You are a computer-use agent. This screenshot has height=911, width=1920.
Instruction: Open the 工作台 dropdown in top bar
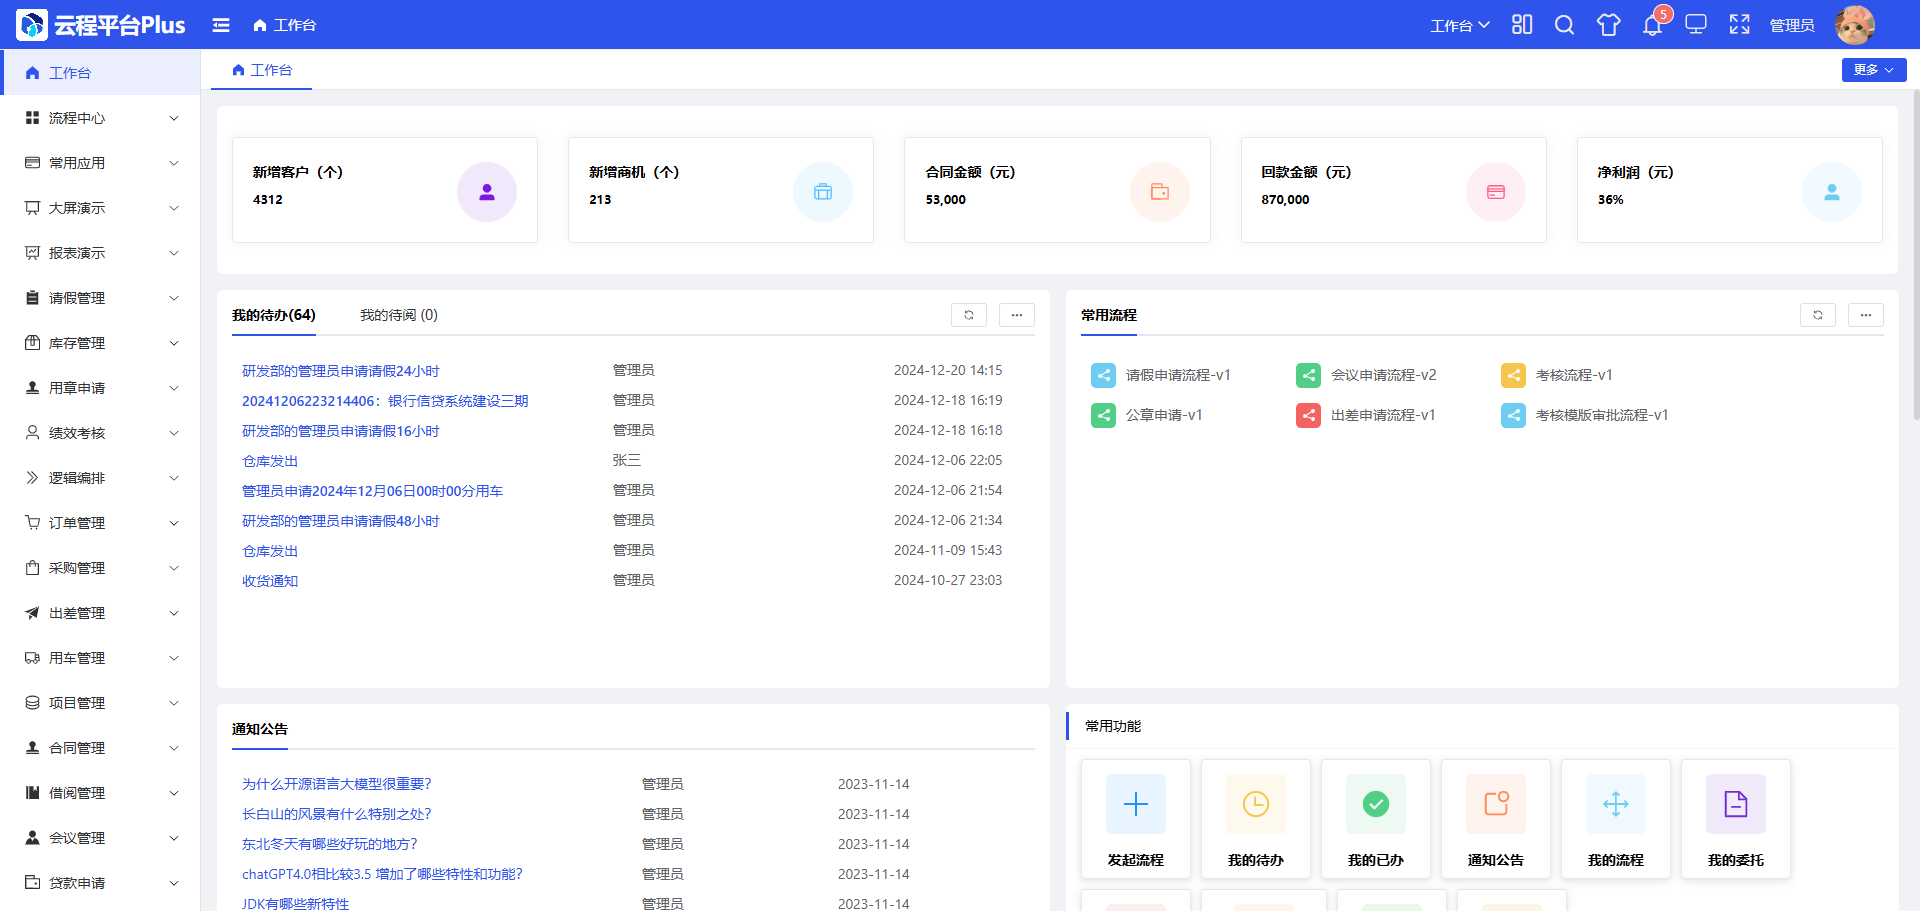pyautogui.click(x=1460, y=25)
